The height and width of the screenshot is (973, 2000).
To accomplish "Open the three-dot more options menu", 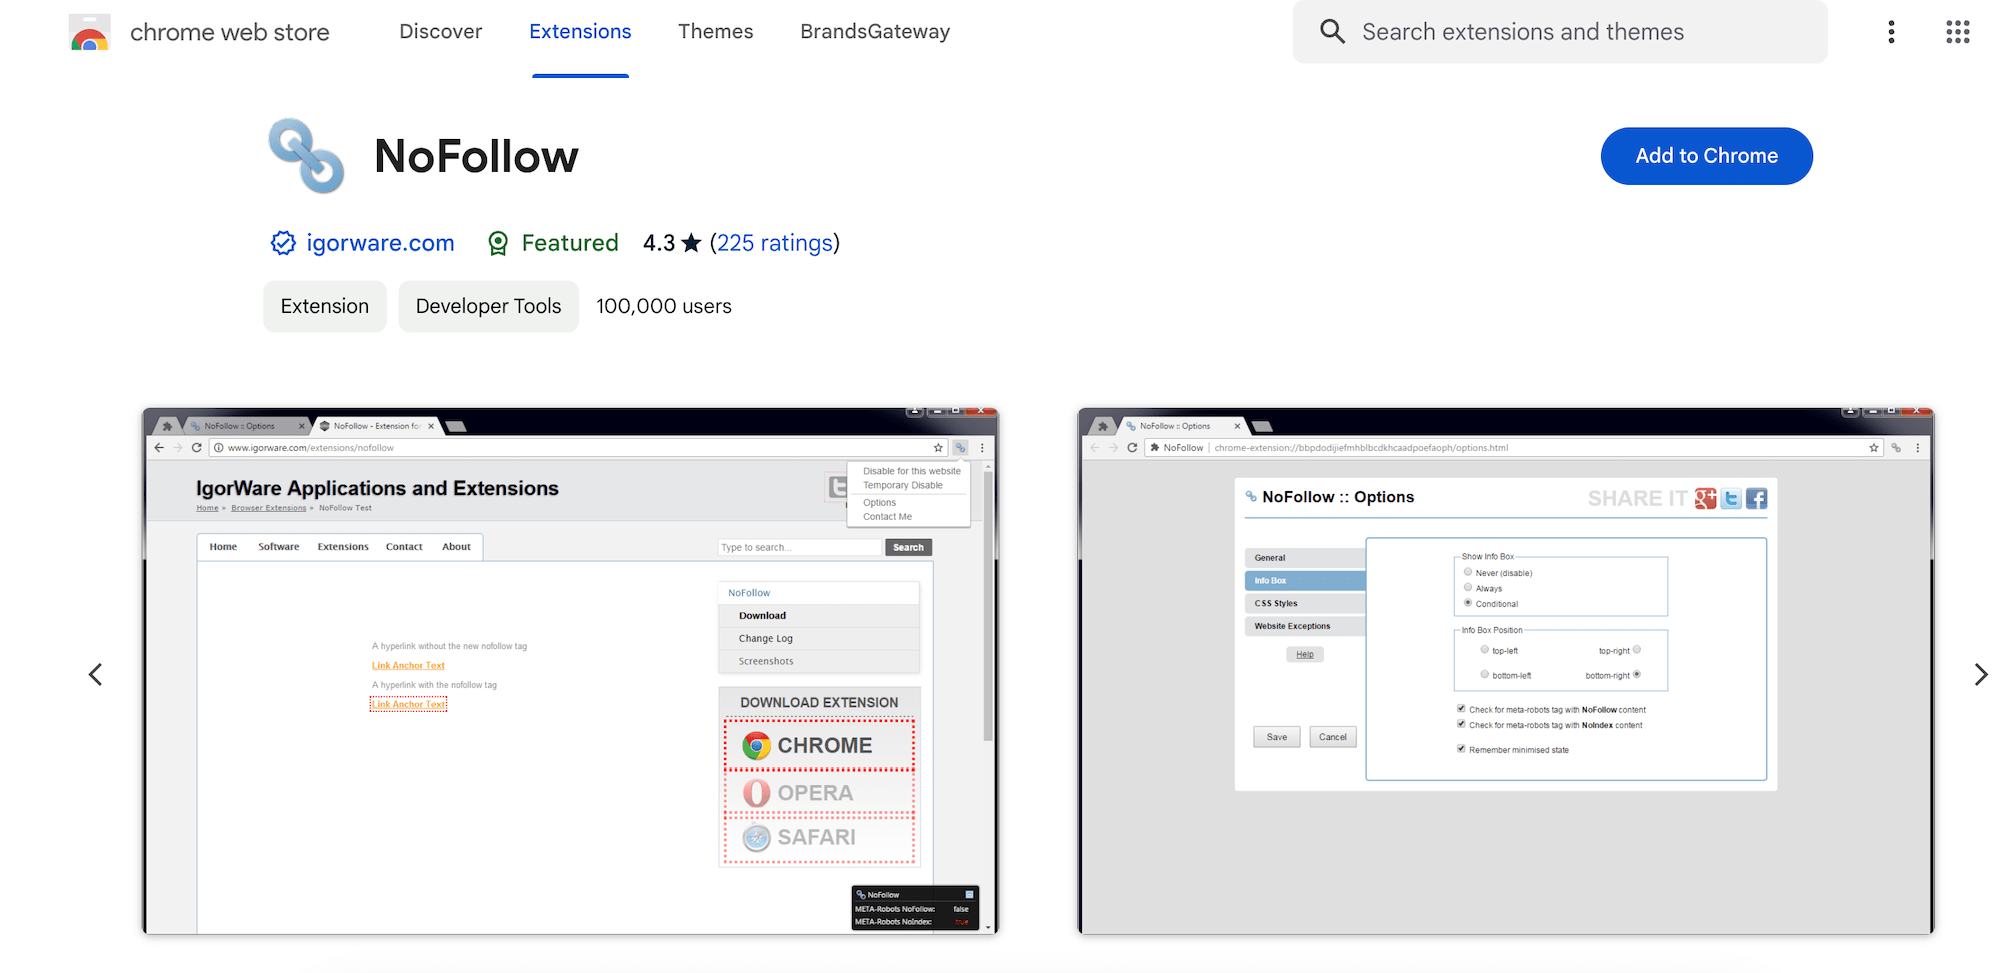I will tap(1891, 32).
